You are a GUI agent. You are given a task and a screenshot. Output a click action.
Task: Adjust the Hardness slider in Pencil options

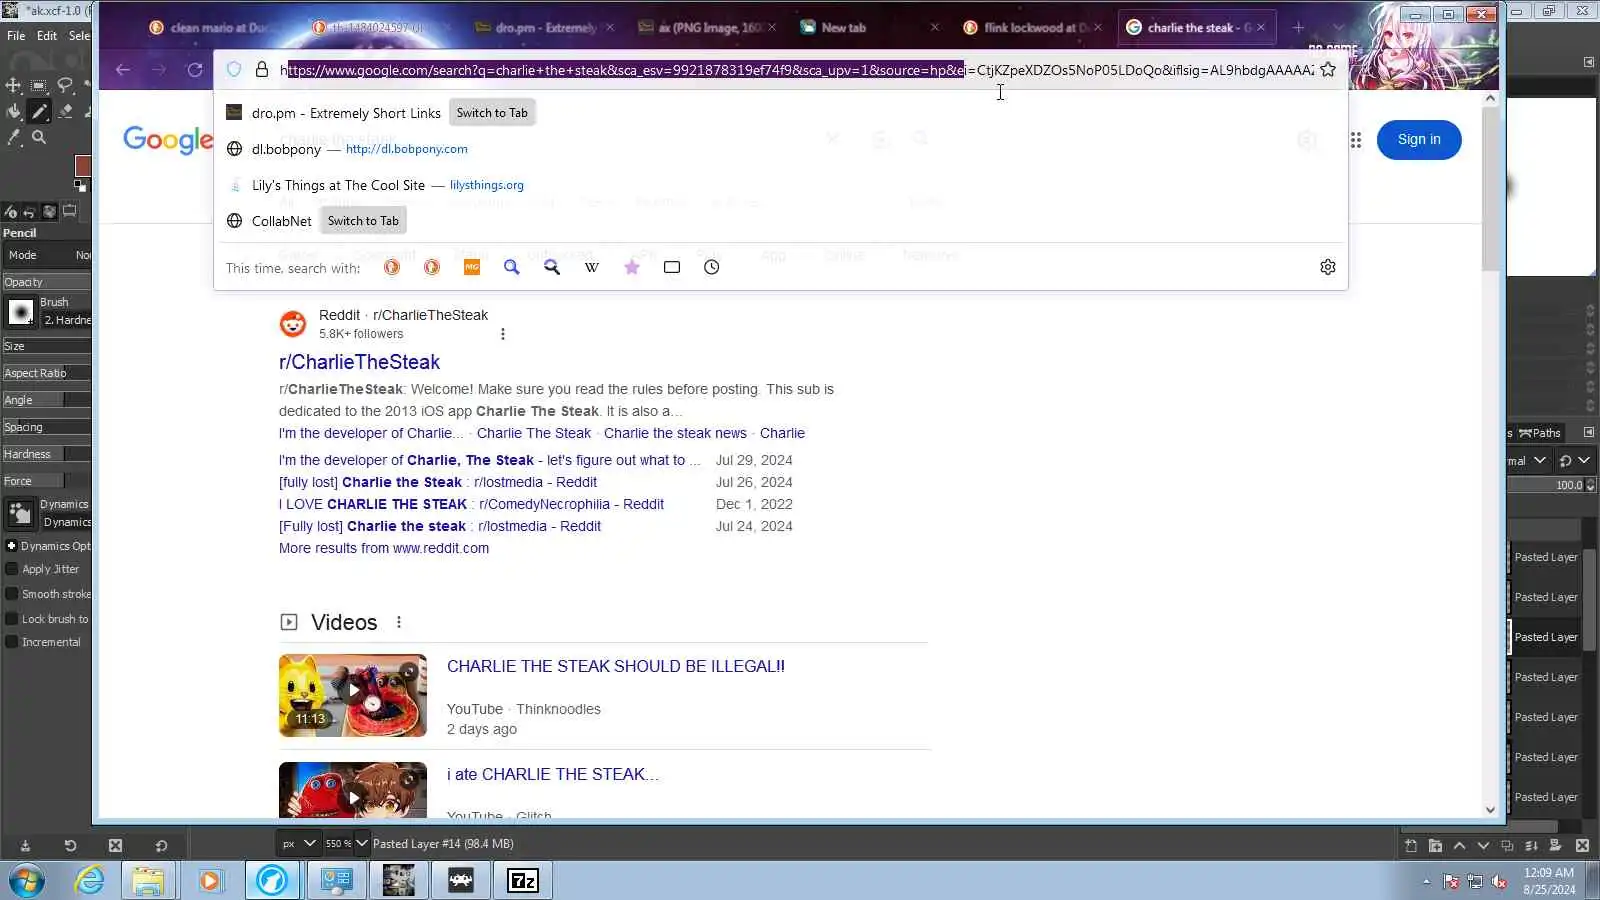[46, 454]
